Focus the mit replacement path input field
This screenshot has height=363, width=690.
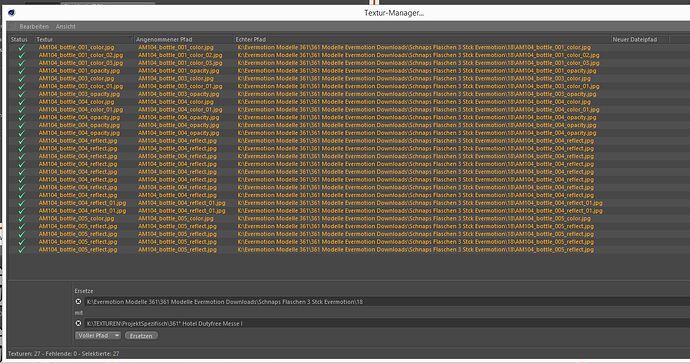(x=387, y=323)
